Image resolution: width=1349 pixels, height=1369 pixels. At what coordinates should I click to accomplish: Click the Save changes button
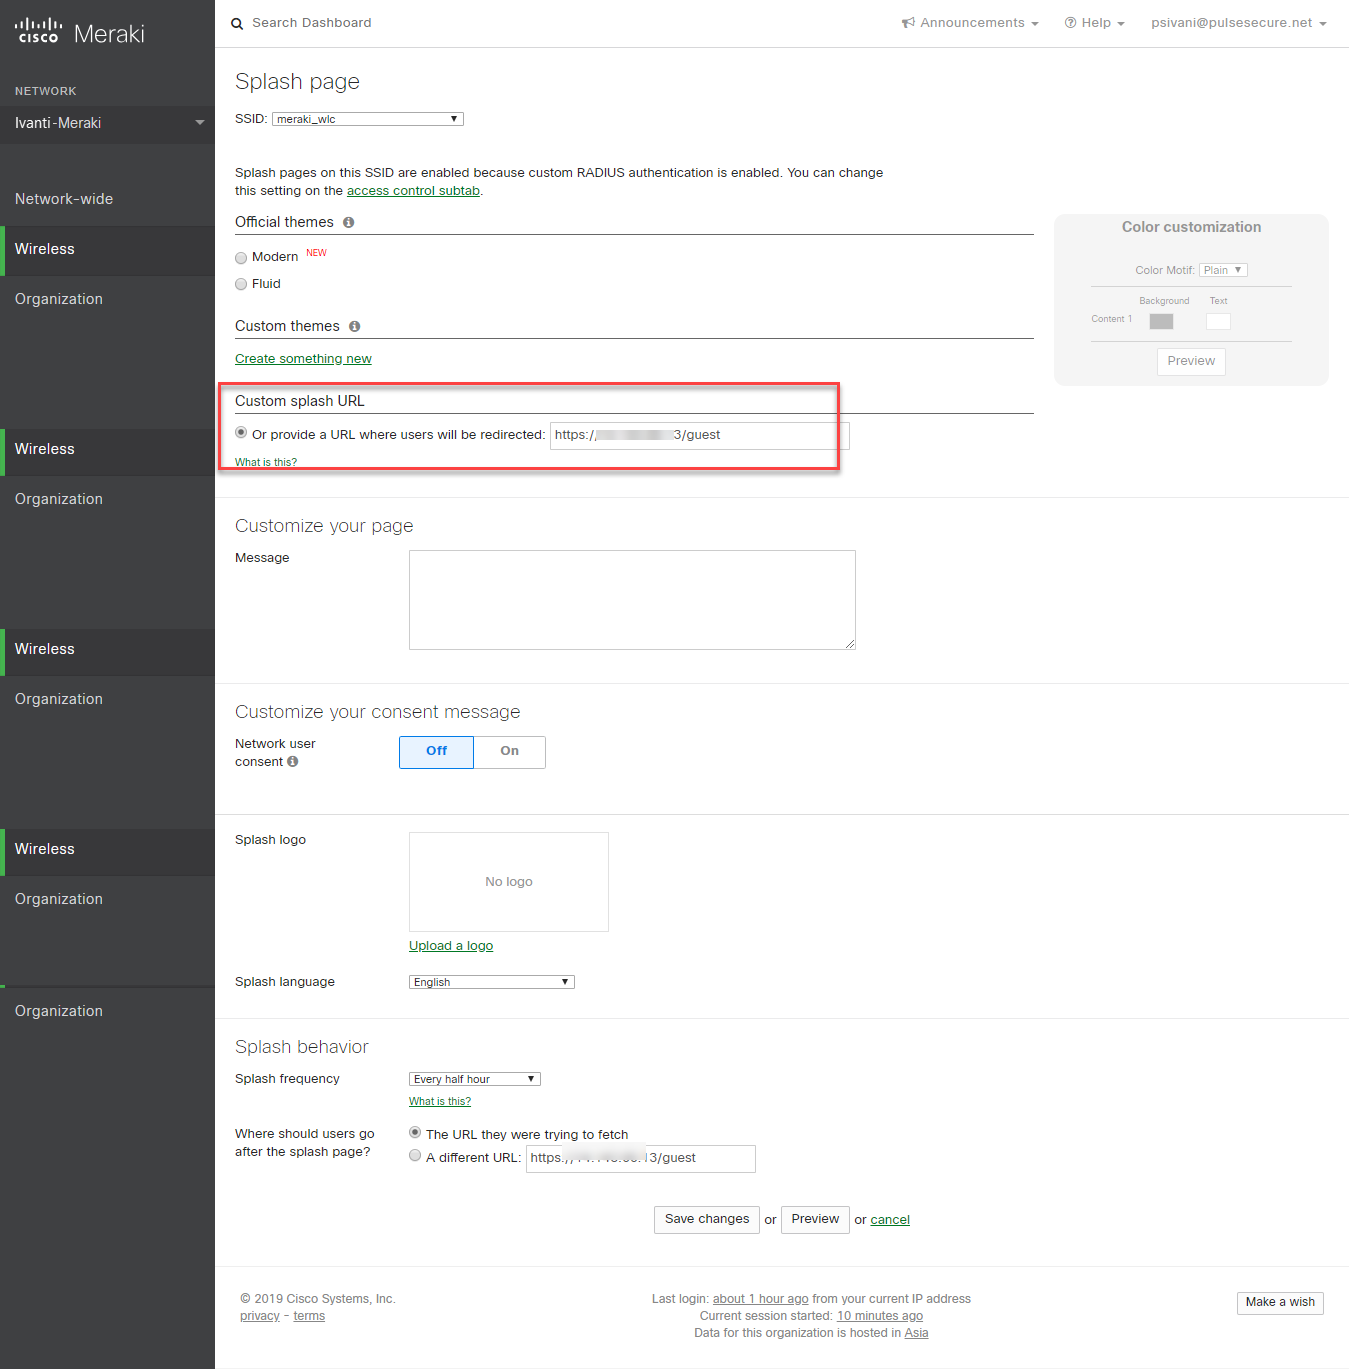point(706,1219)
